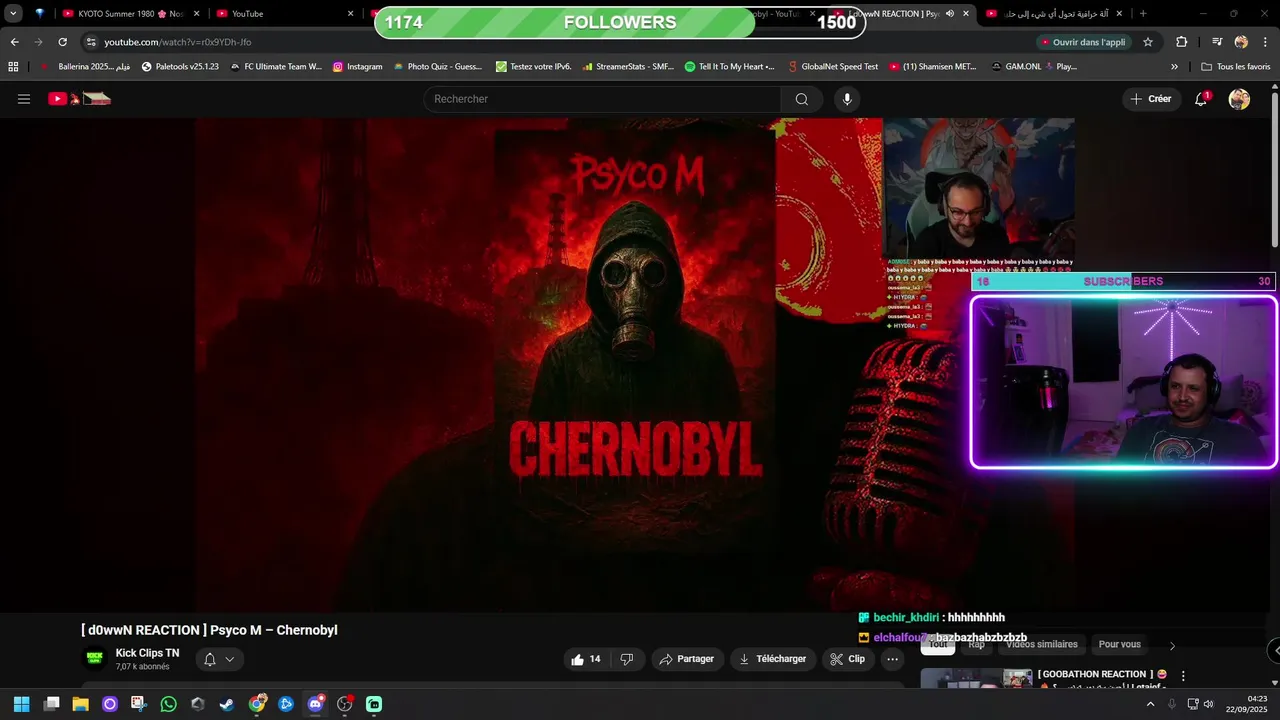Viewport: 1280px width, 720px height.
Task: Click the Partager button
Action: click(x=686, y=659)
